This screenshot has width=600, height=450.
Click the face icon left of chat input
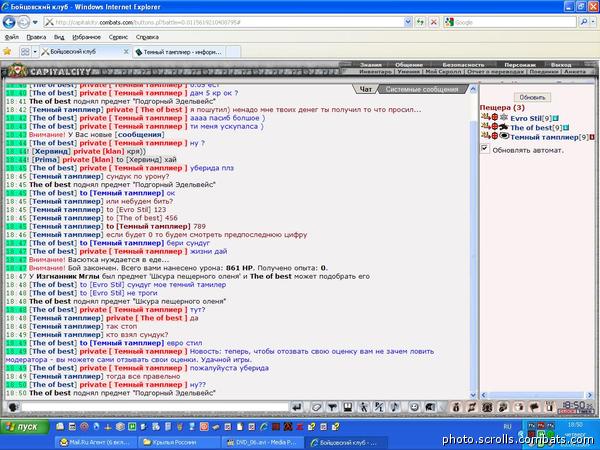click(x=13, y=407)
